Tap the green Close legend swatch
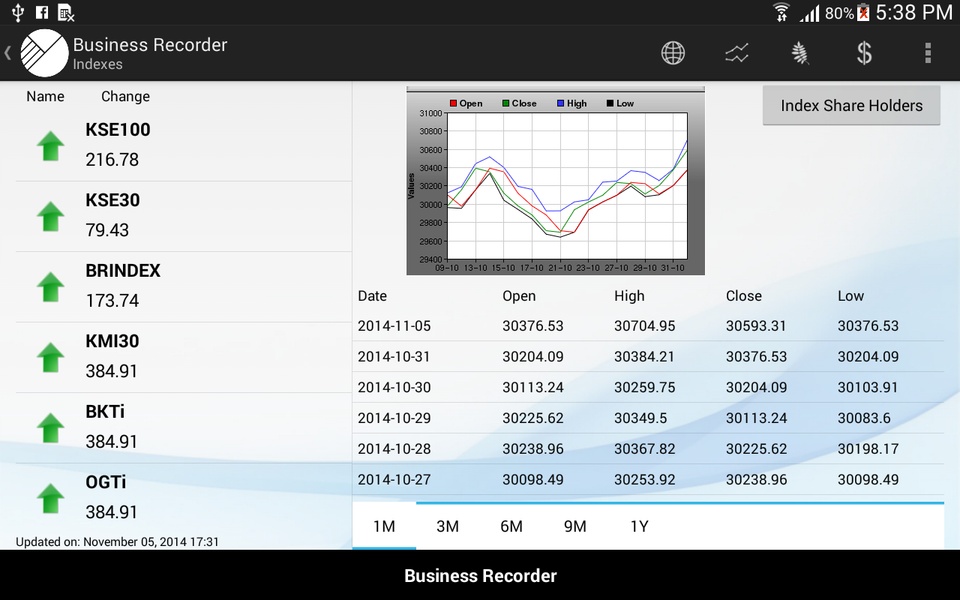The width and height of the screenshot is (960, 600). (506, 103)
